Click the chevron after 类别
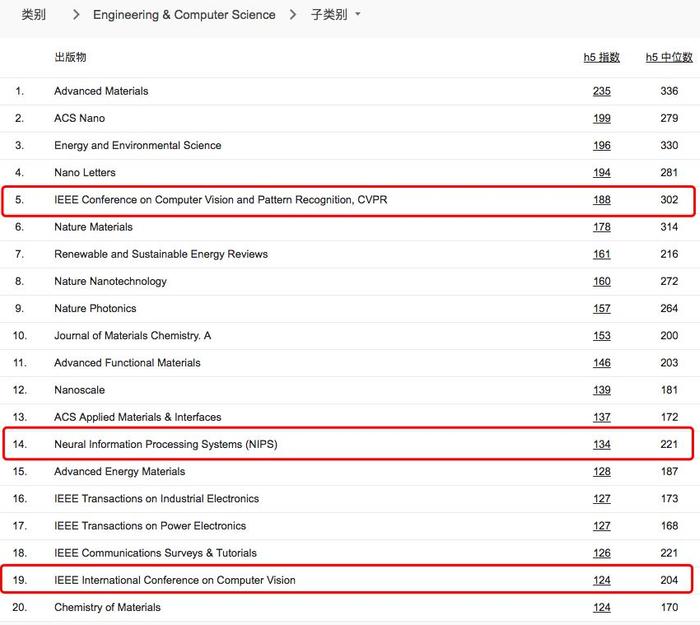Image resolution: width=700 pixels, height=625 pixels. pyautogui.click(x=76, y=15)
